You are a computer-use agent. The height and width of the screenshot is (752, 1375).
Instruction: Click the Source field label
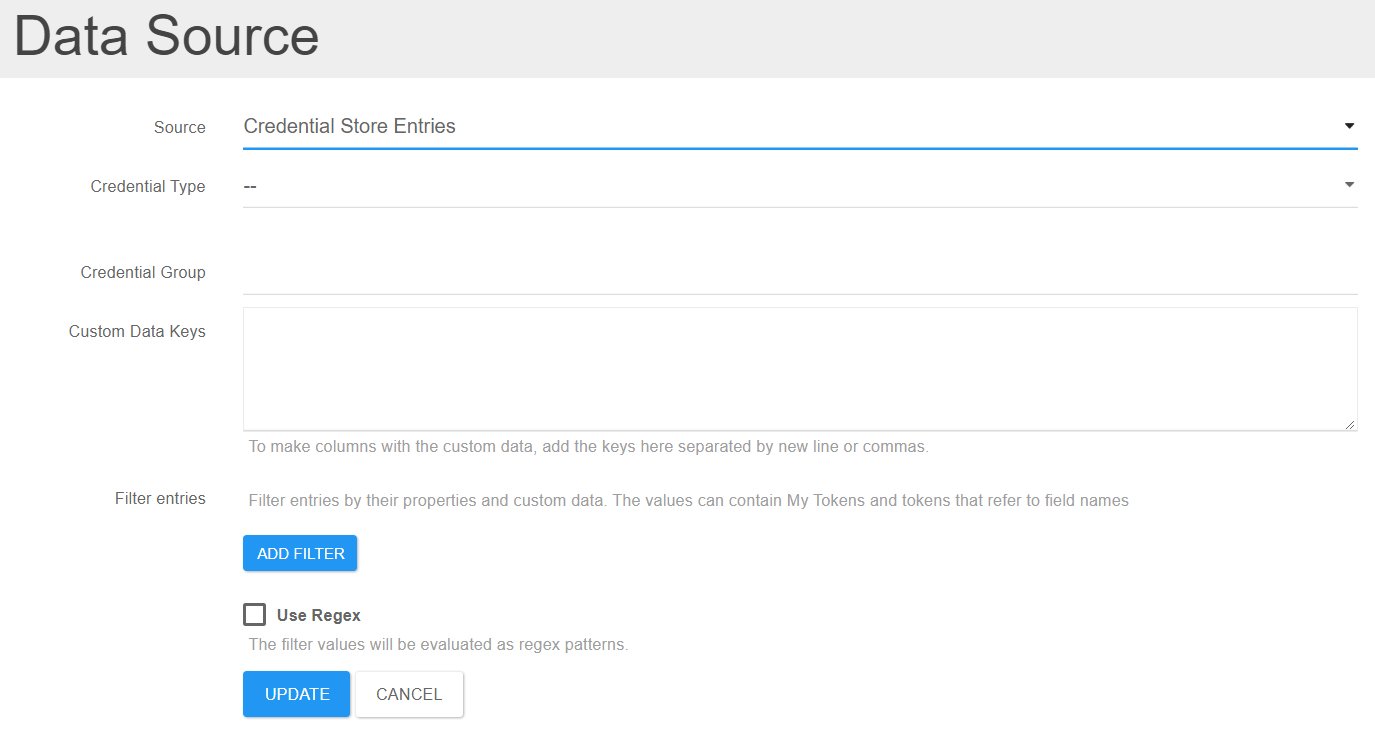point(179,127)
